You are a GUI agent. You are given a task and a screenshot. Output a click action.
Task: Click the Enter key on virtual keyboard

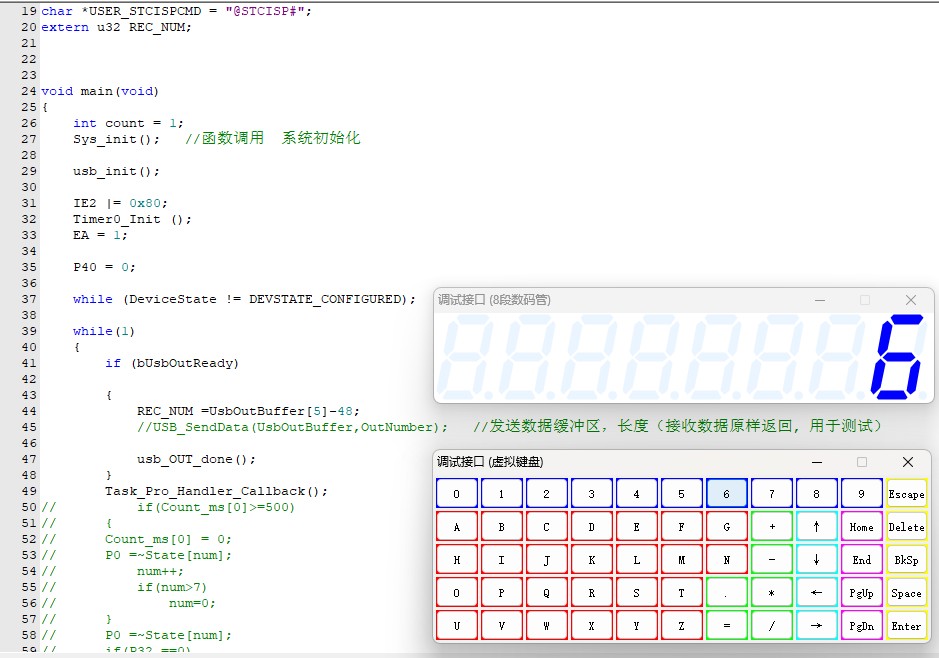[906, 626]
